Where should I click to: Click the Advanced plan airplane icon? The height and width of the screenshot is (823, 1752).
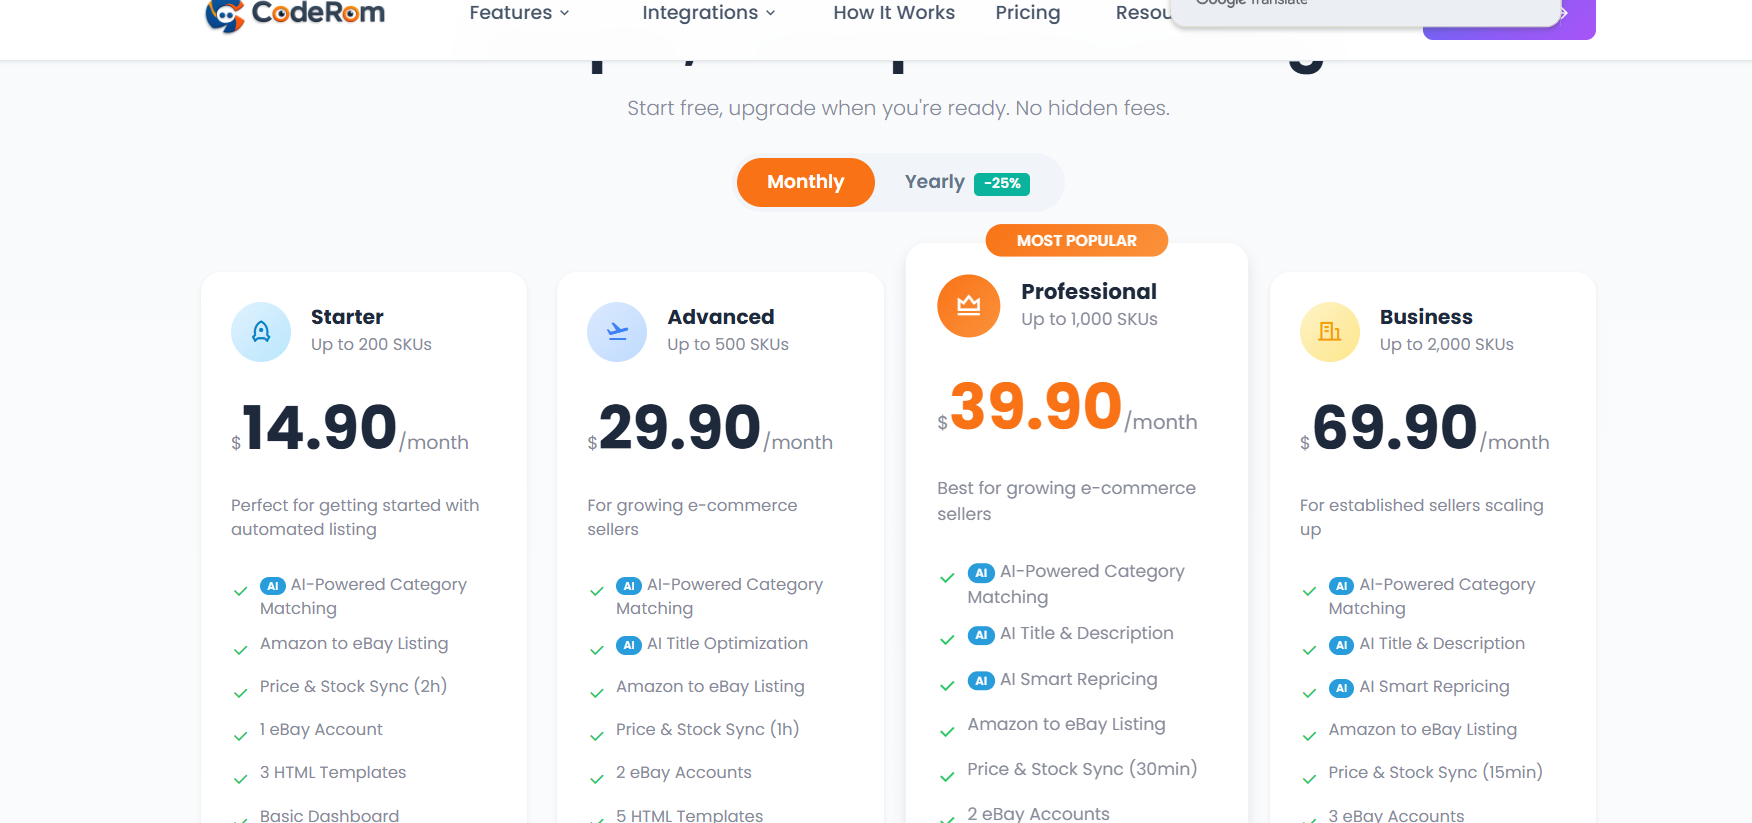coord(617,332)
